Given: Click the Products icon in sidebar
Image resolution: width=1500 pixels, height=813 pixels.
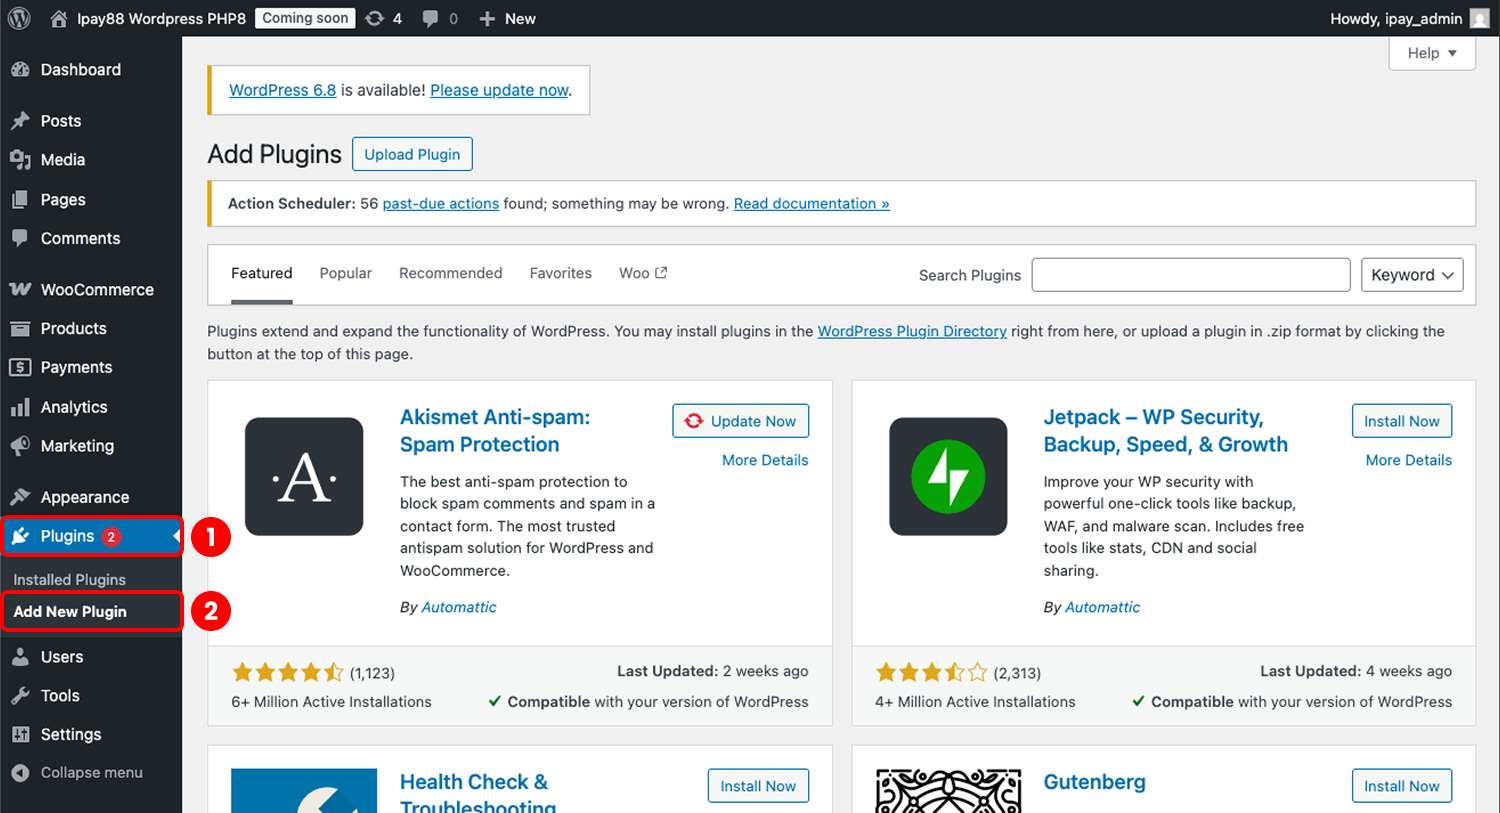Looking at the screenshot, I should pos(20,328).
